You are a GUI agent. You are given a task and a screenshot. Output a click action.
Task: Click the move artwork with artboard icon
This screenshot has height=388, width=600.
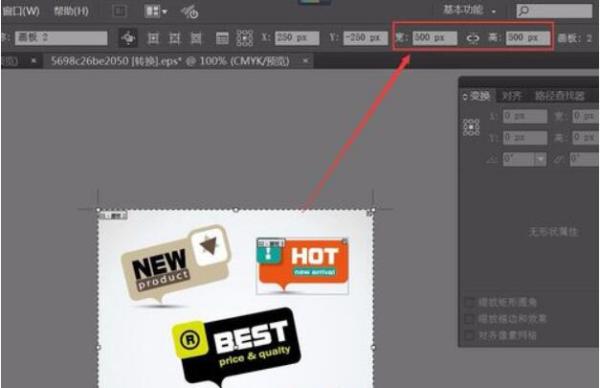click(x=128, y=38)
